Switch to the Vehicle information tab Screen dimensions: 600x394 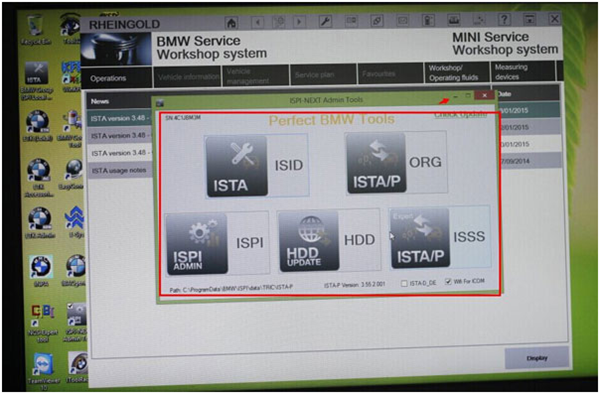[x=187, y=77]
